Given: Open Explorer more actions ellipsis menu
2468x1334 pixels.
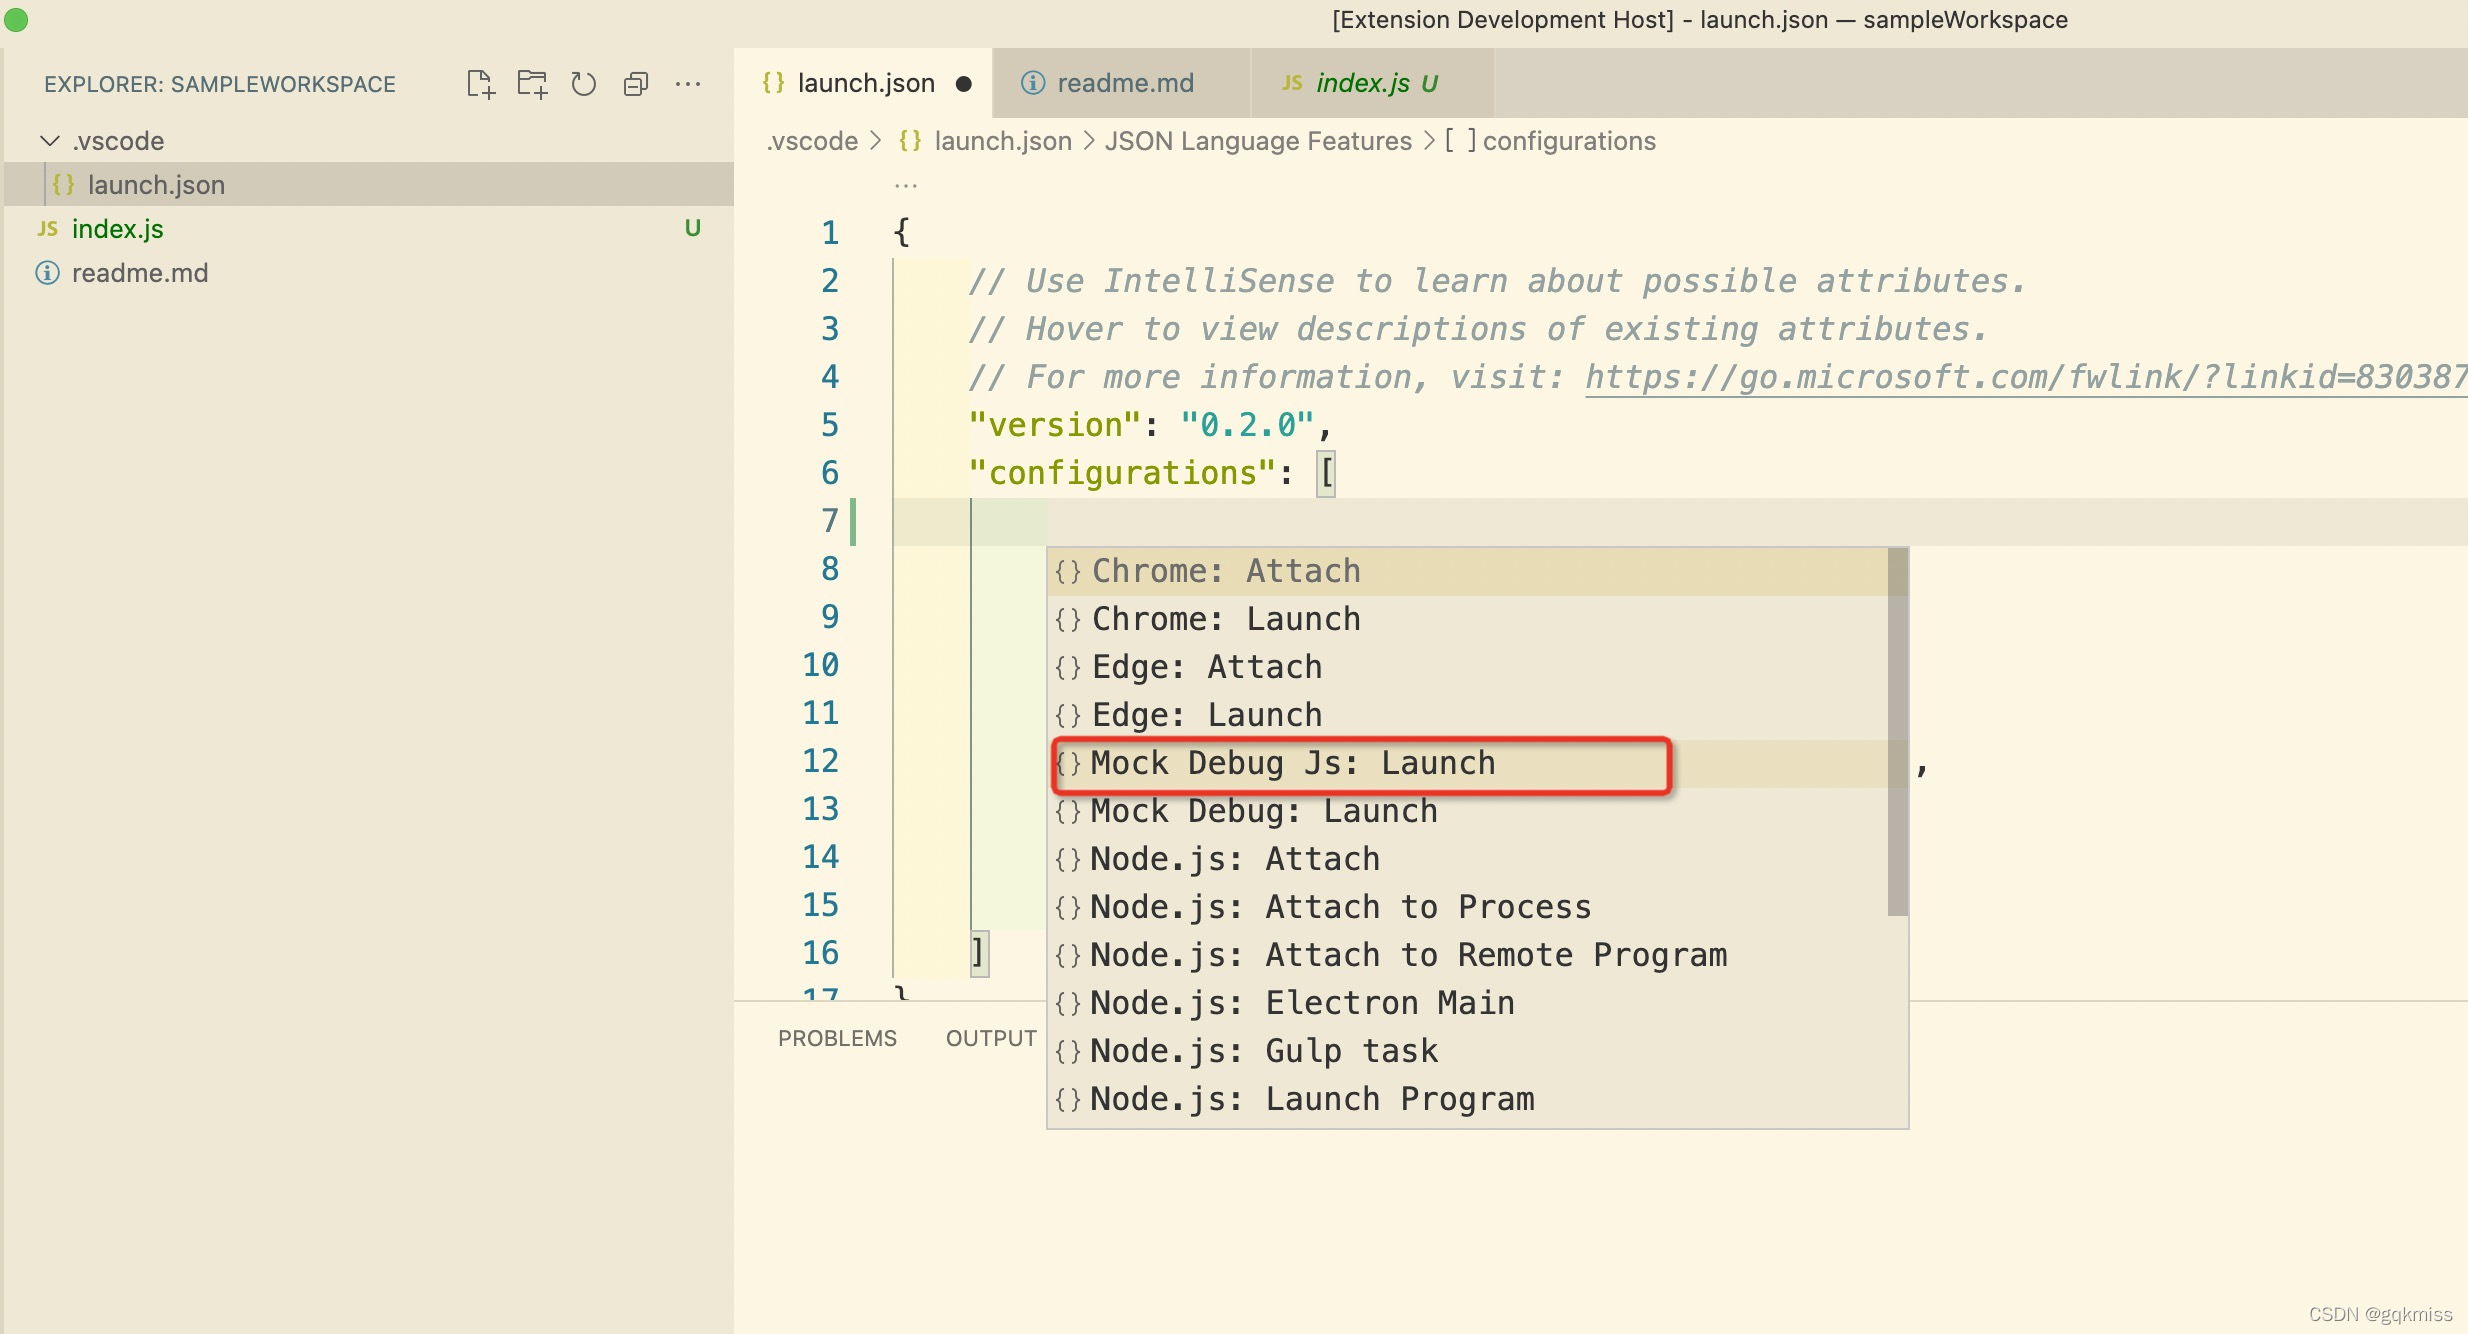Looking at the screenshot, I should point(688,84).
